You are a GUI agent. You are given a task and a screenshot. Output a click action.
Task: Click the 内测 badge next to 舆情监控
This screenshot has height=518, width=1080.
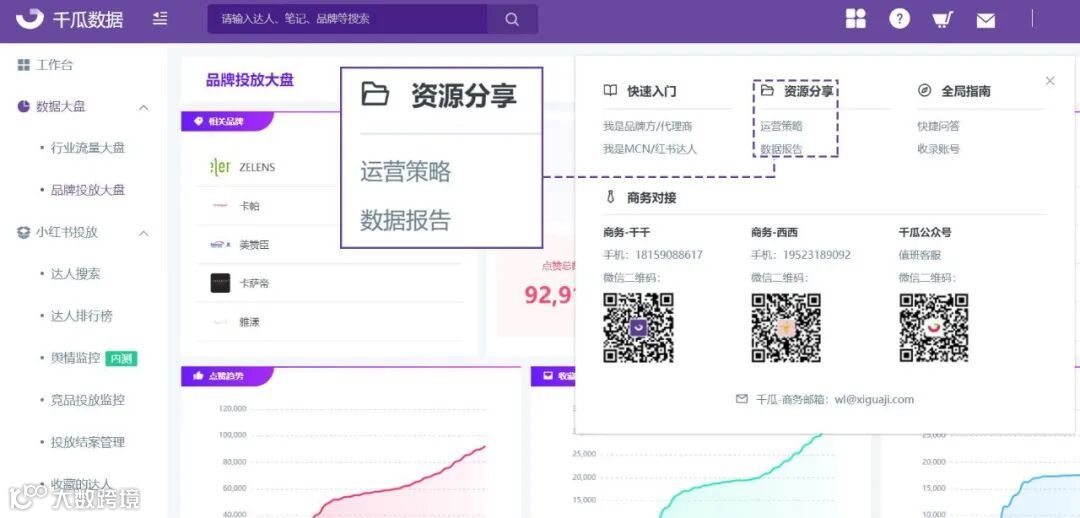(121, 358)
